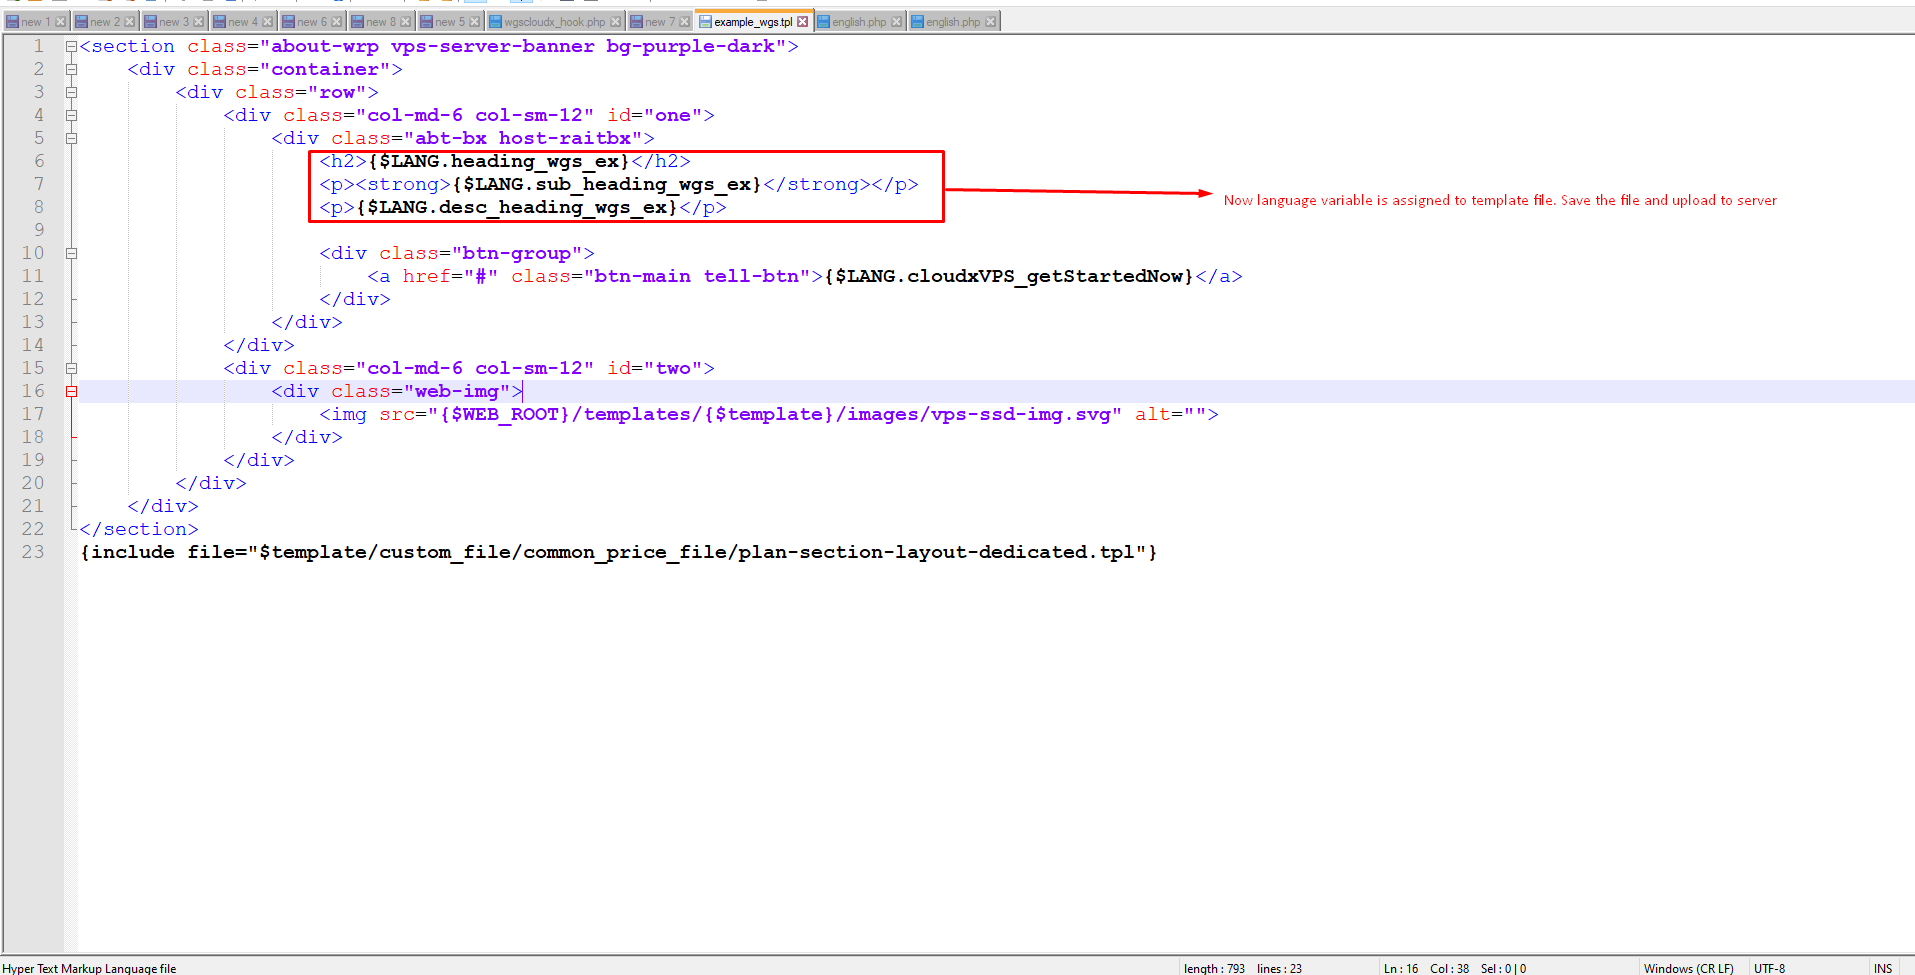The image size is (1915, 975).
Task: Click UTF-8 encoding in status bar
Action: [1769, 968]
